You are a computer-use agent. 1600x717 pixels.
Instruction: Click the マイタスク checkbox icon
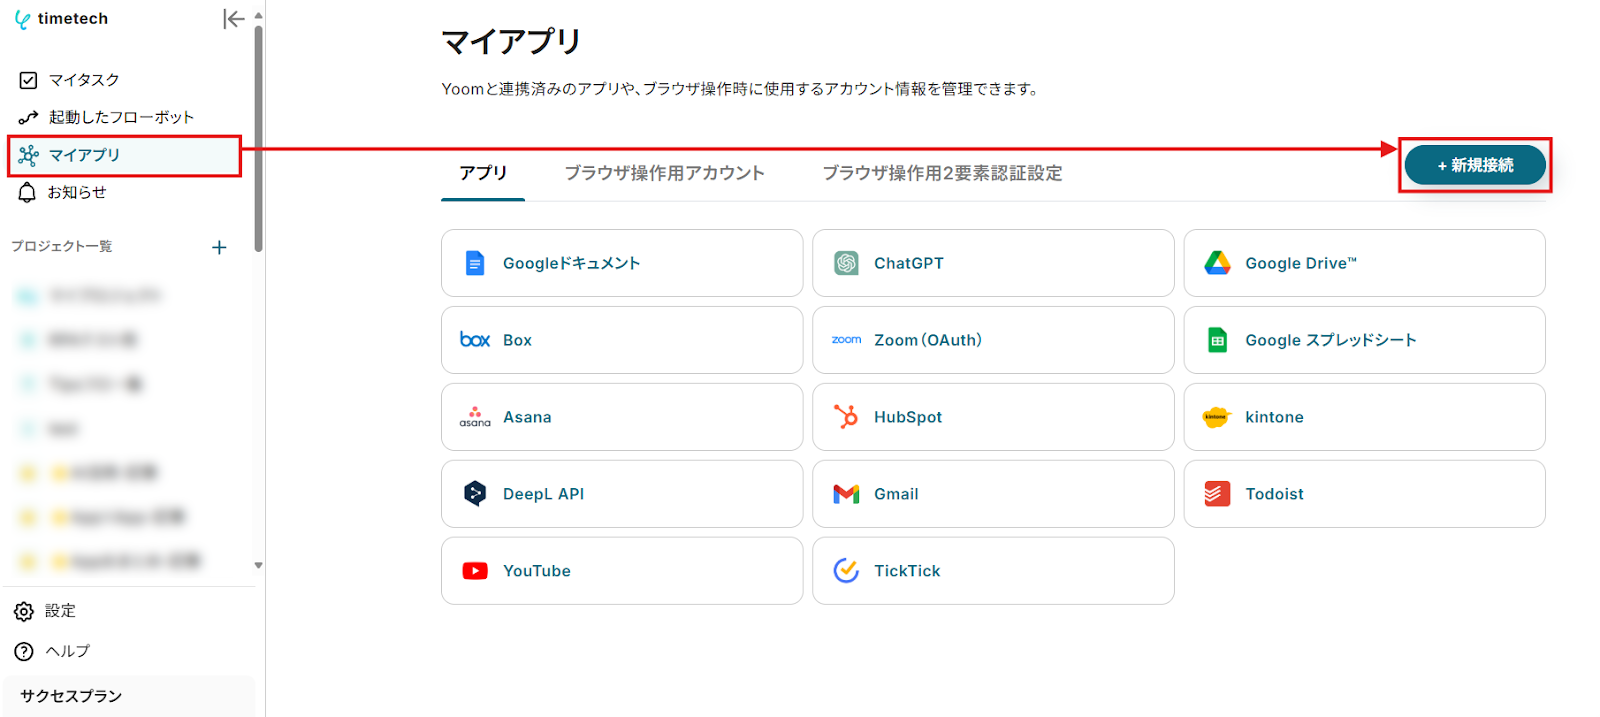point(28,80)
